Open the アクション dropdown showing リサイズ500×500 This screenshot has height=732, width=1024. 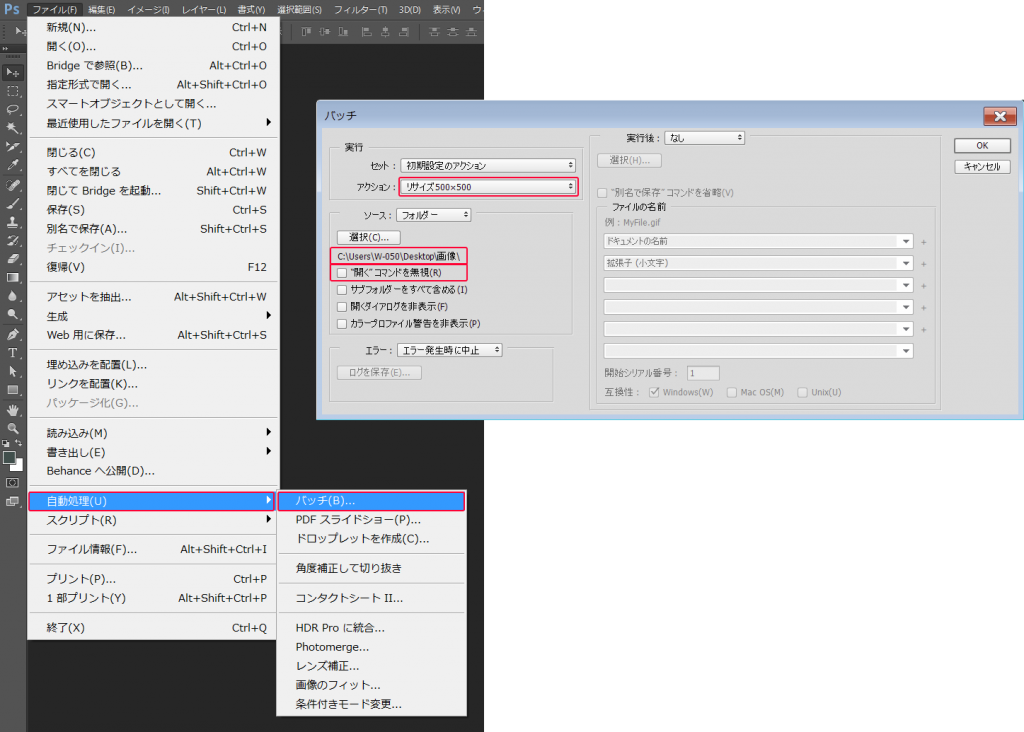click(x=488, y=187)
